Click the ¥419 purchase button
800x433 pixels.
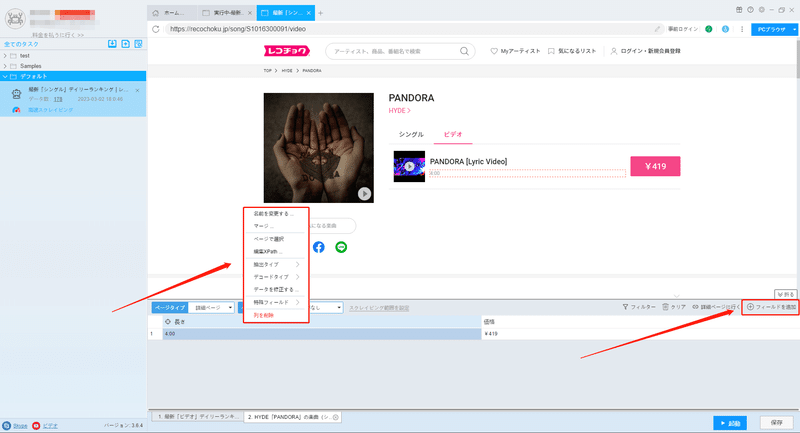(655, 166)
